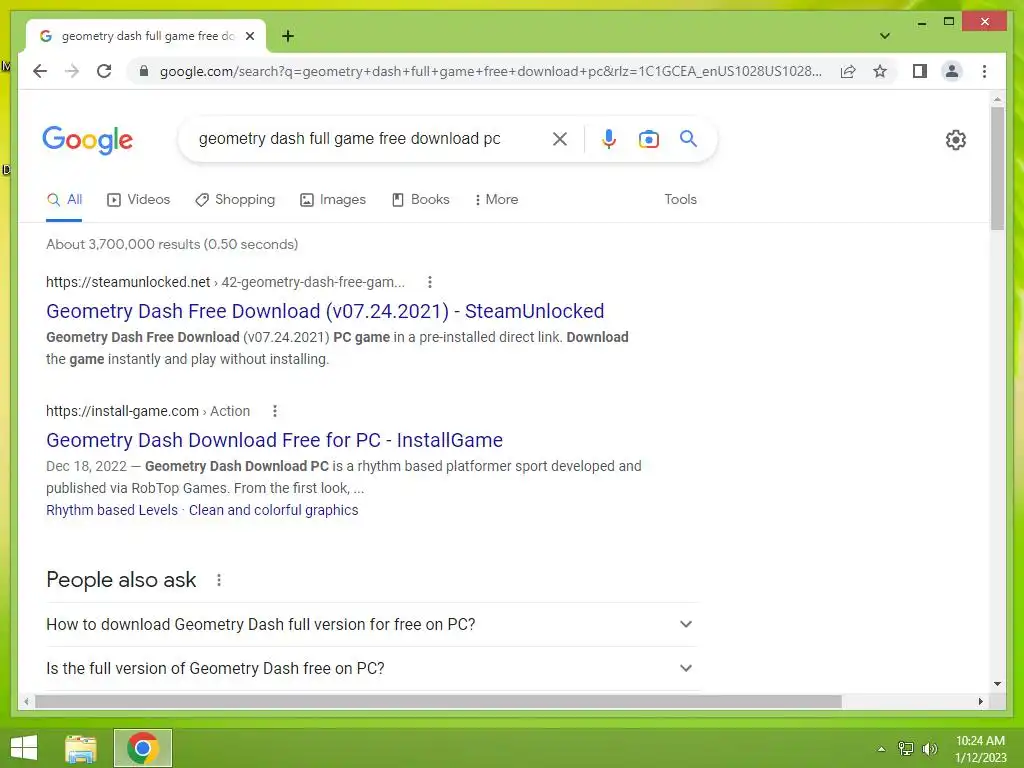Select the All results tab

pos(64,200)
